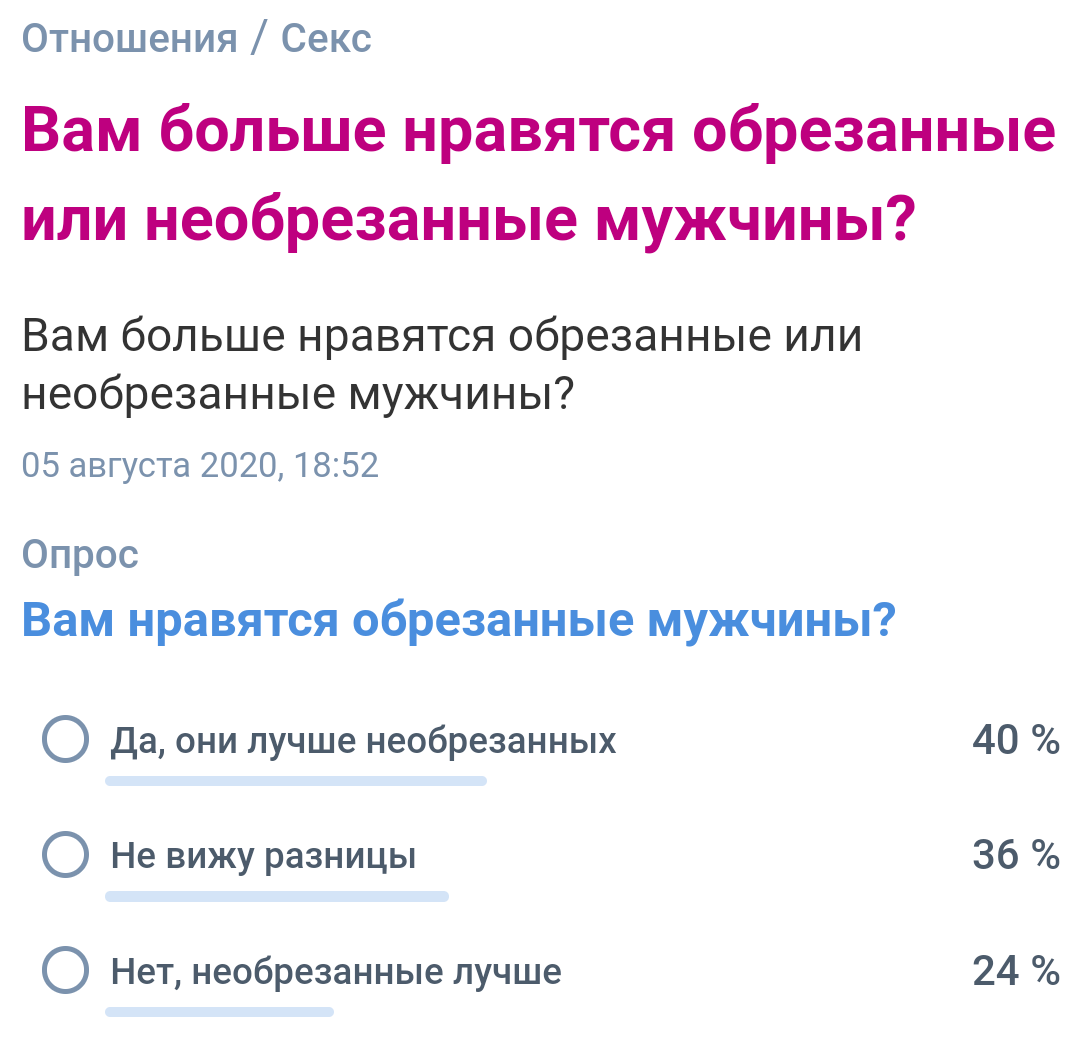The height and width of the screenshot is (1054, 1080).
Task: Select the Не вижу разницы radio button
Action: click(x=65, y=854)
